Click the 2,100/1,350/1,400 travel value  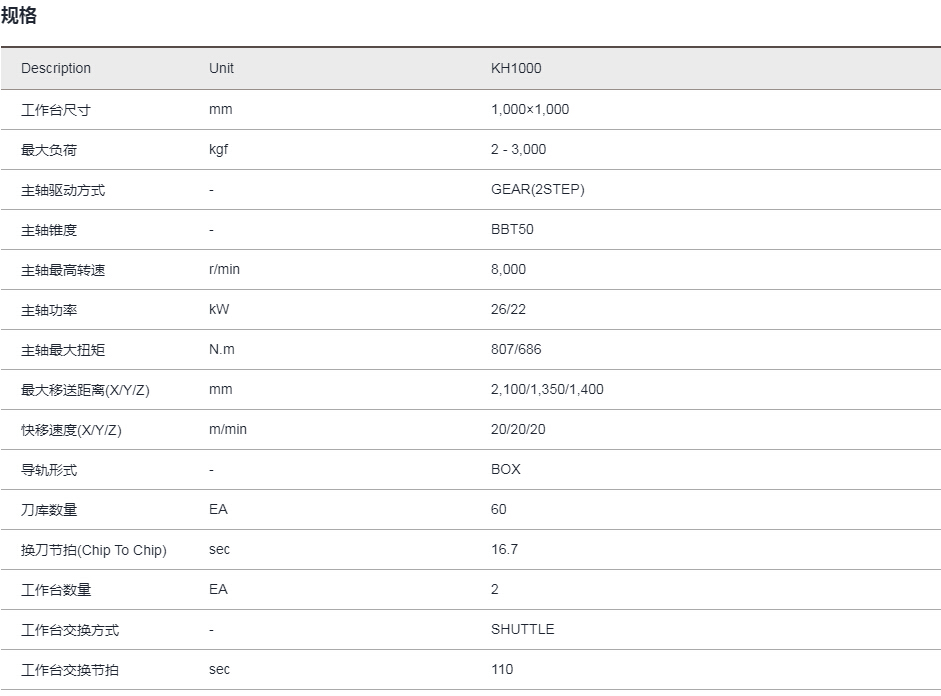coord(547,389)
